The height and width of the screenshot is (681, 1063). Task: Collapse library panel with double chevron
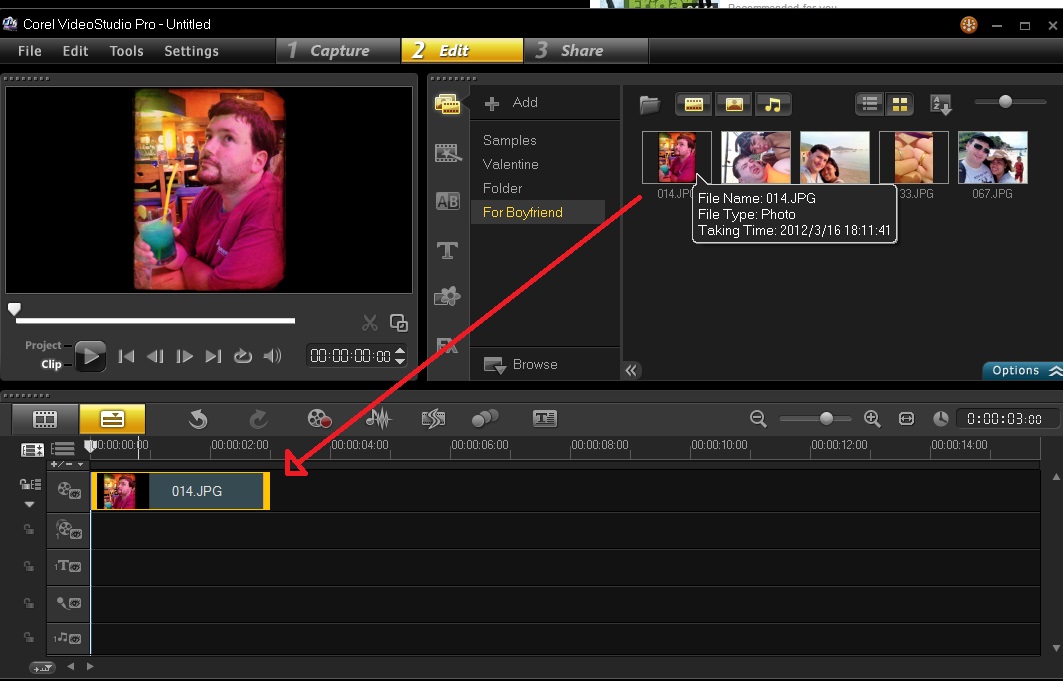pyautogui.click(x=631, y=370)
